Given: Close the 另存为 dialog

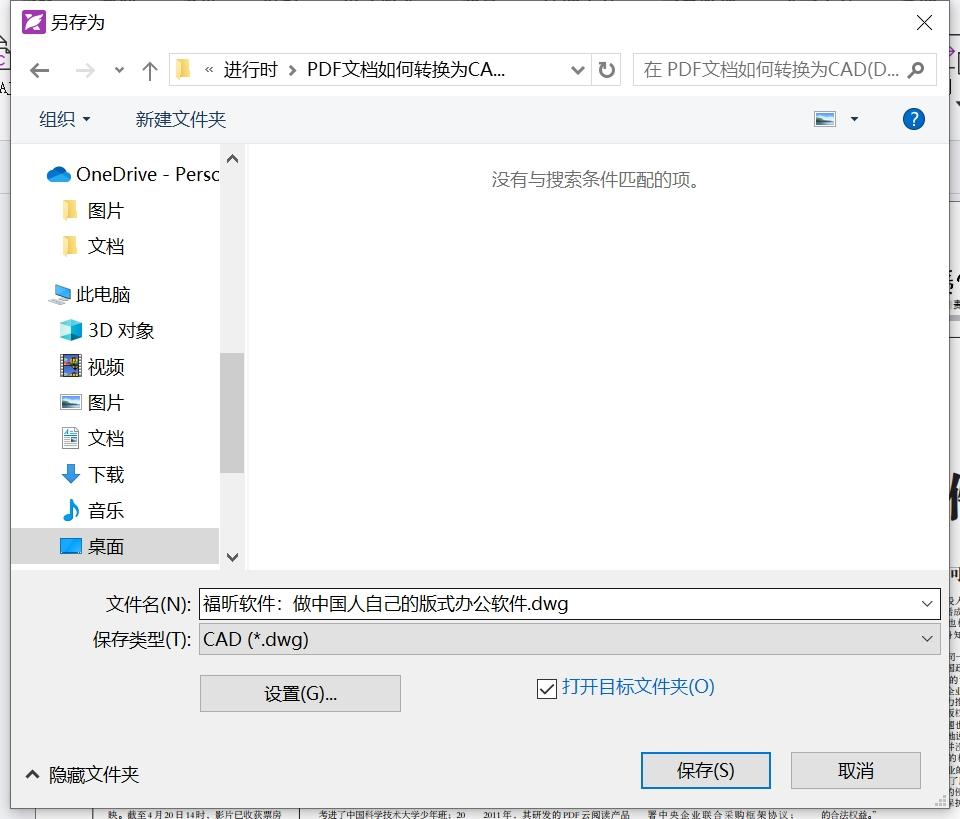Looking at the screenshot, I should click(924, 23).
